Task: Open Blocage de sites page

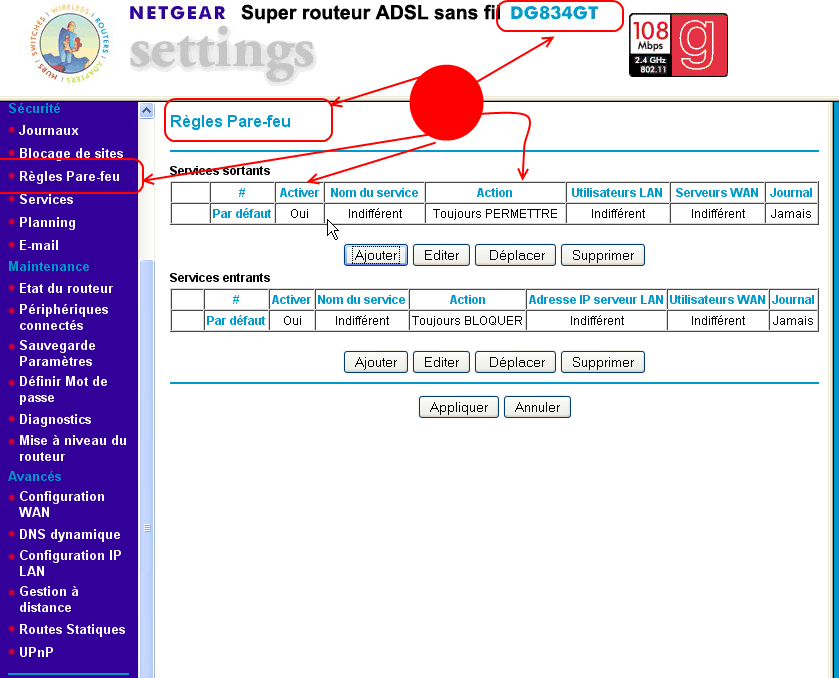Action: coord(71,154)
